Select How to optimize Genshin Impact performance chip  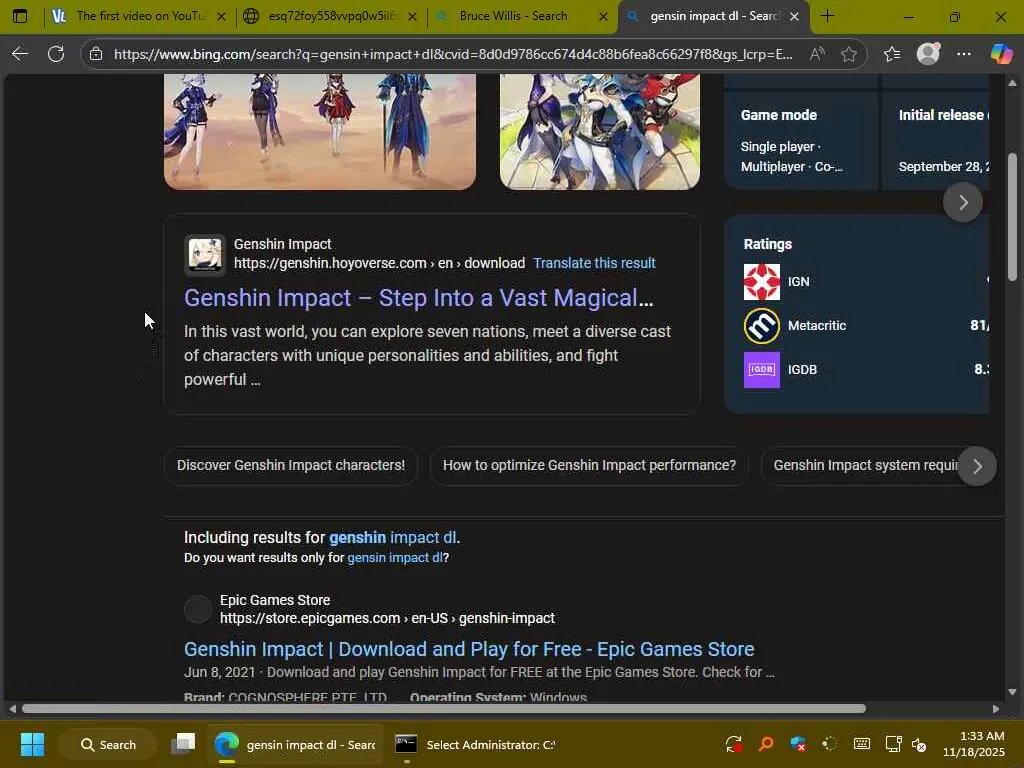point(589,466)
